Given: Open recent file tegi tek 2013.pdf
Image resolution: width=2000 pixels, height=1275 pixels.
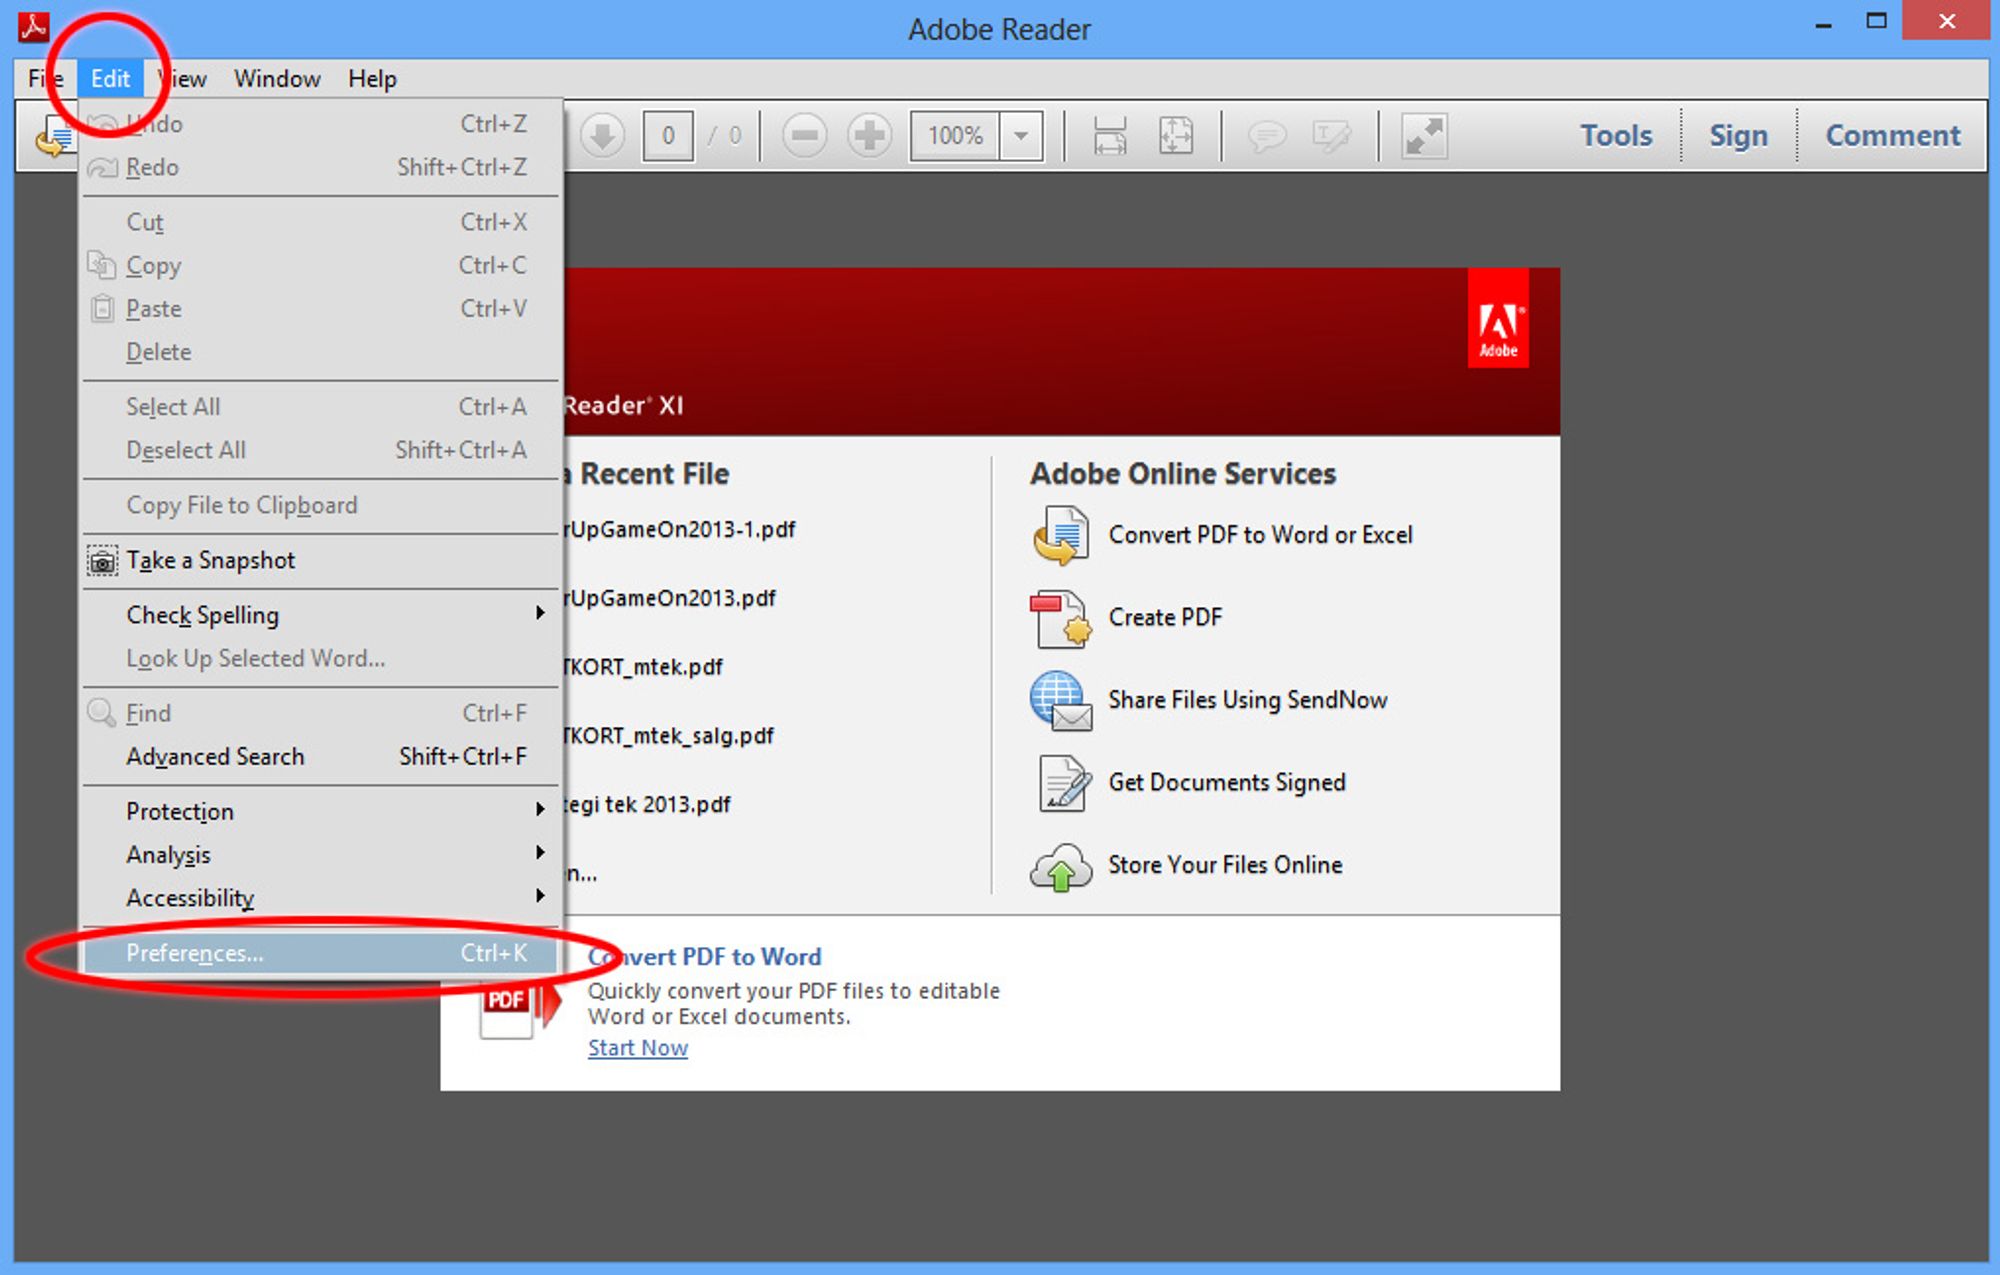Looking at the screenshot, I should [x=647, y=805].
